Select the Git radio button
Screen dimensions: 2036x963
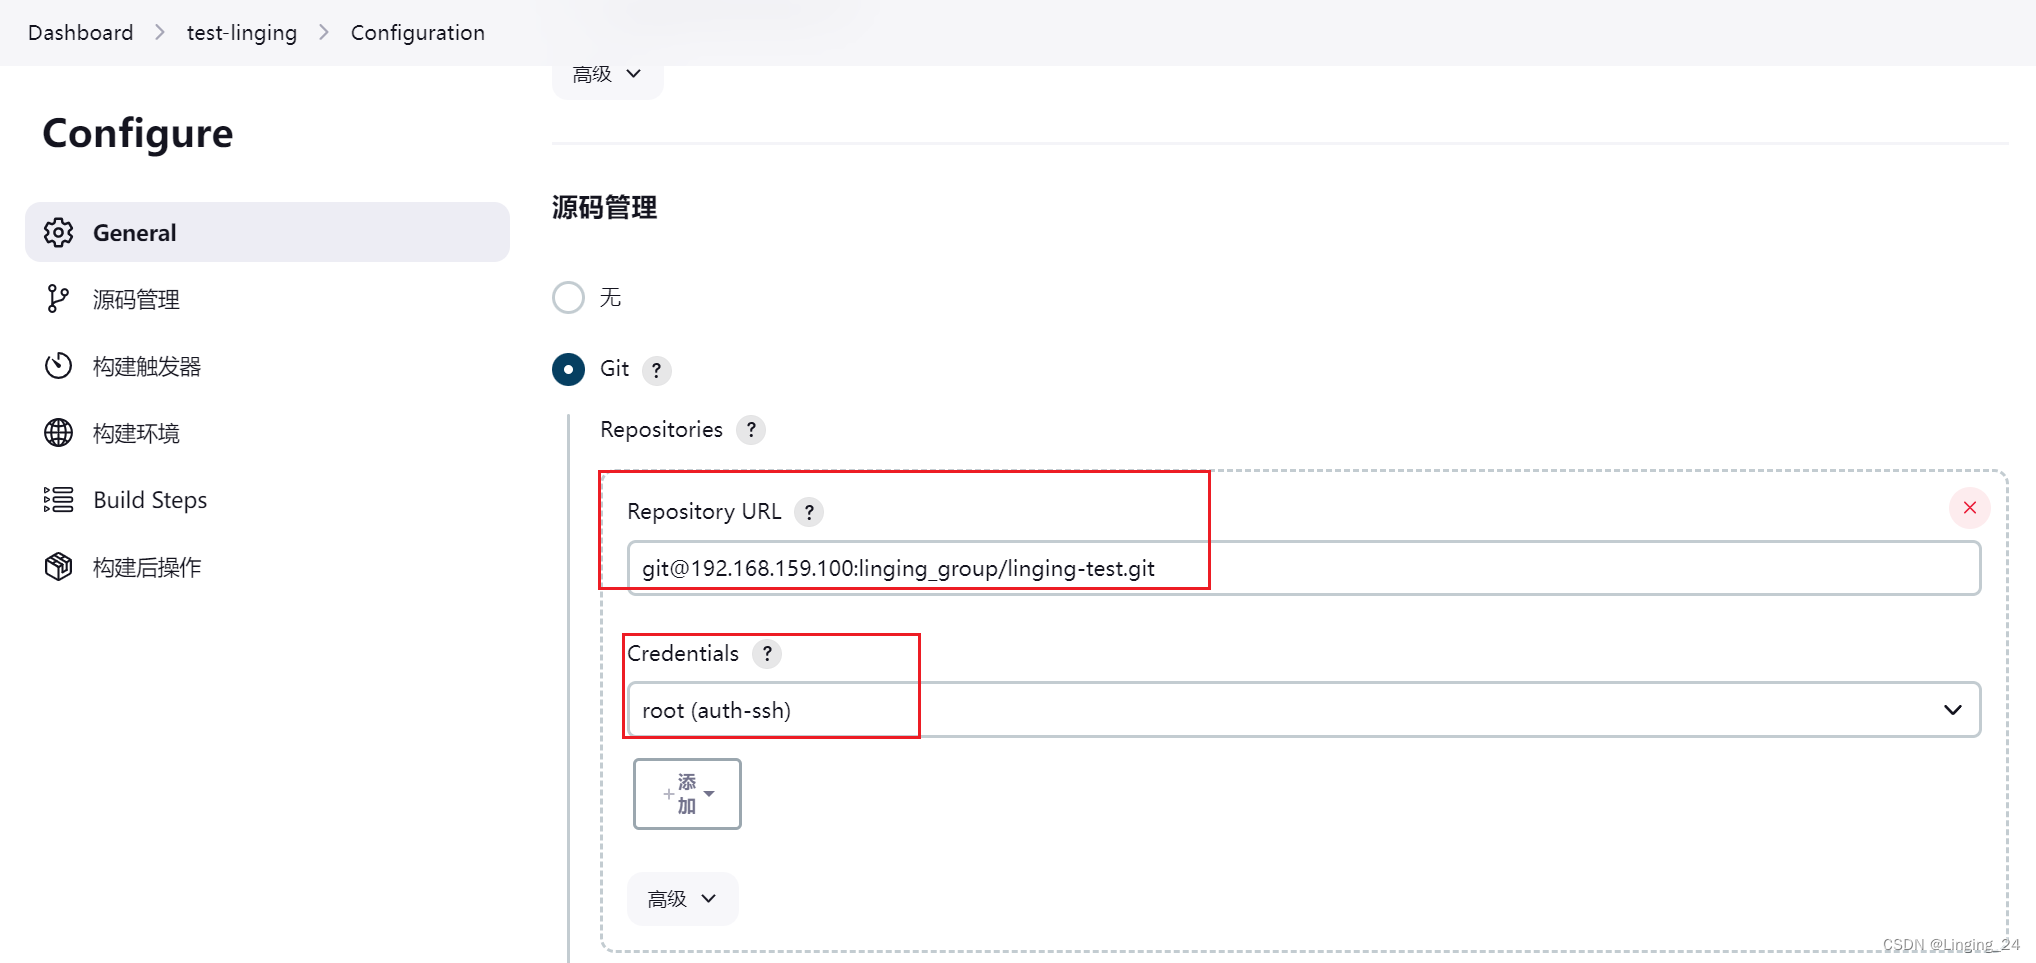coord(568,369)
